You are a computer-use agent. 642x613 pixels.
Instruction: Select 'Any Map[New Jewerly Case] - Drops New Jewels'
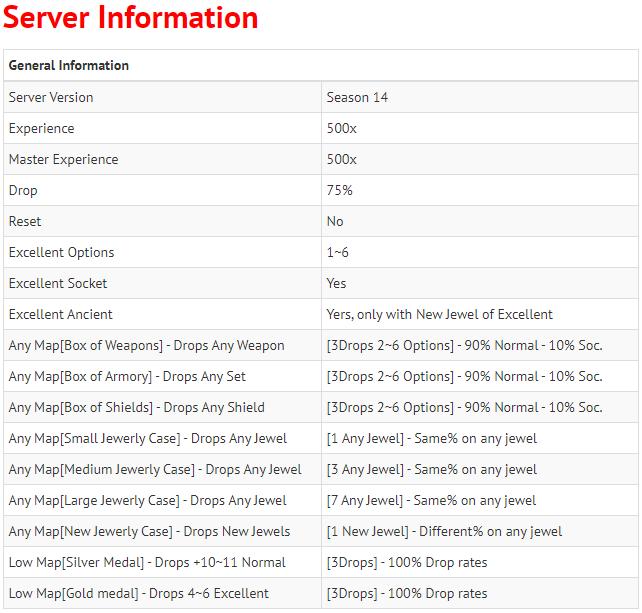(x=149, y=532)
